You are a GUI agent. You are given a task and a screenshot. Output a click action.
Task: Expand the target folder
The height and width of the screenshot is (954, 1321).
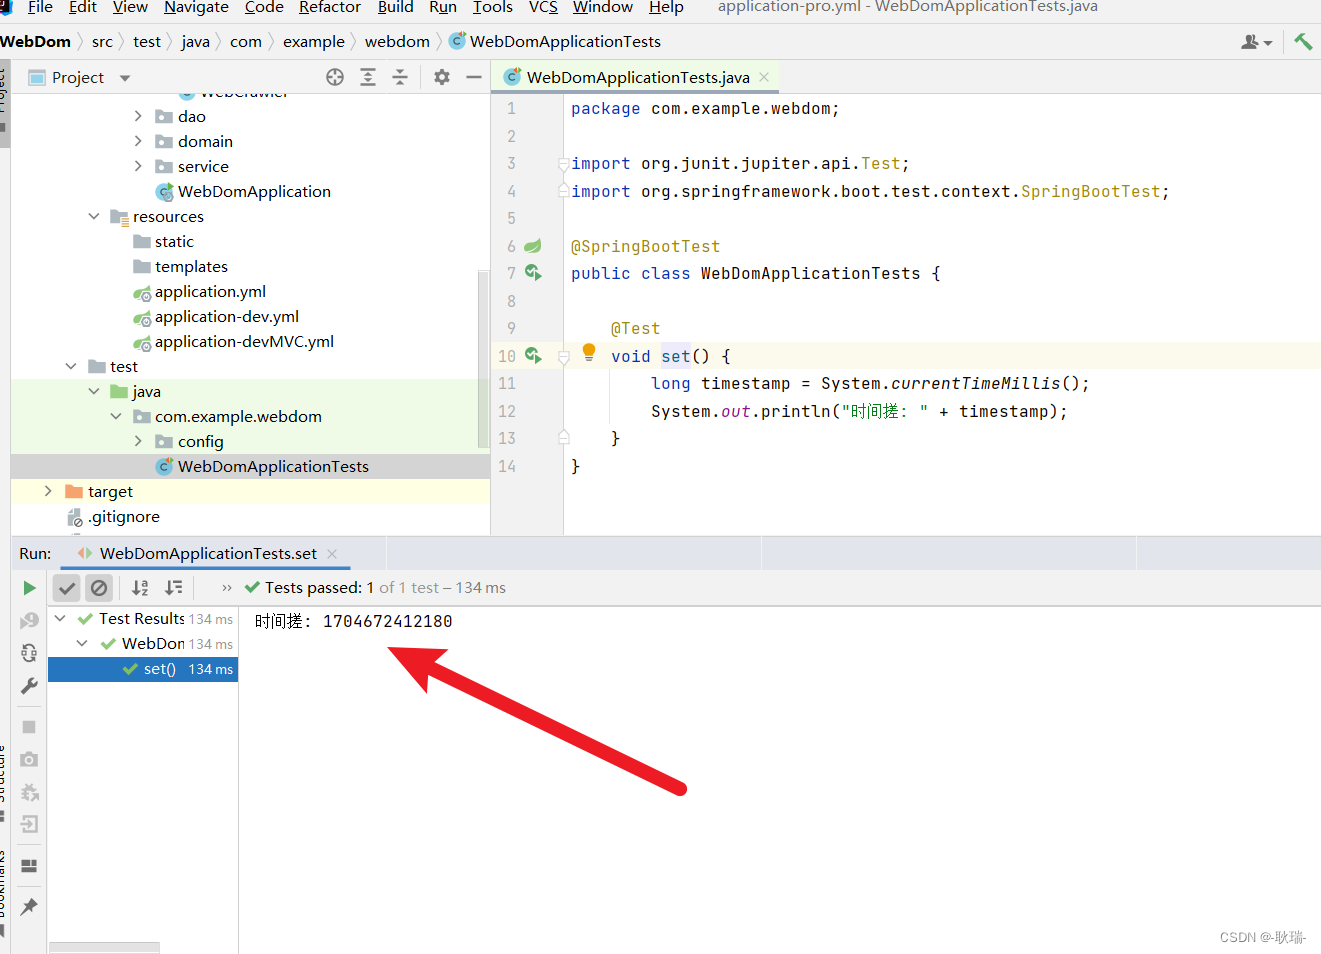48,491
